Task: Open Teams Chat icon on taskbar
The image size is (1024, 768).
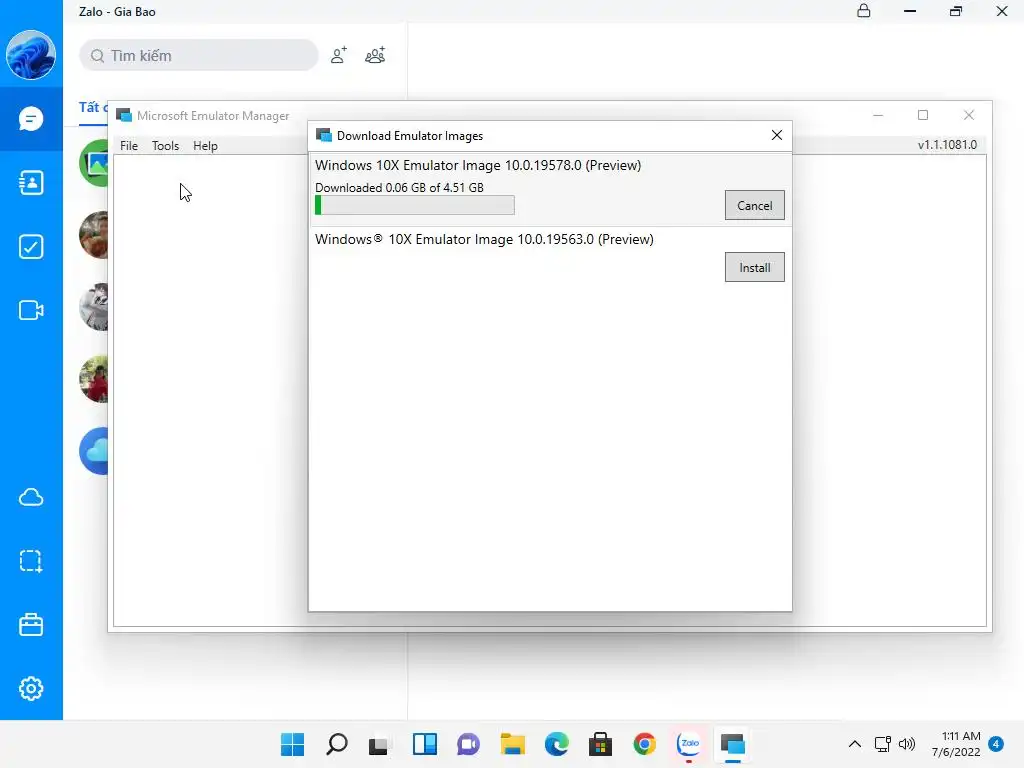Action: 468,744
